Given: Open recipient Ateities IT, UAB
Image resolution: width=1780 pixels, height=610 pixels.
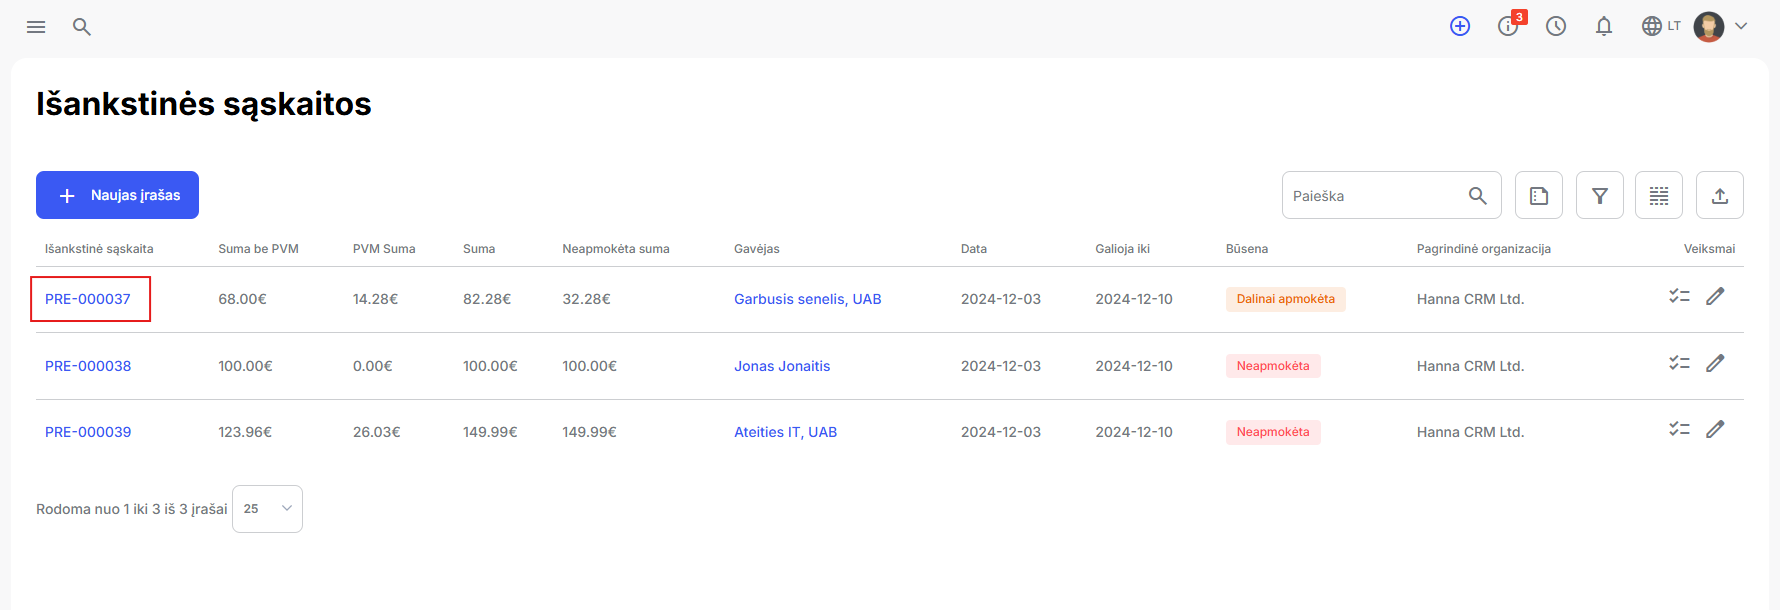Looking at the screenshot, I should (786, 432).
